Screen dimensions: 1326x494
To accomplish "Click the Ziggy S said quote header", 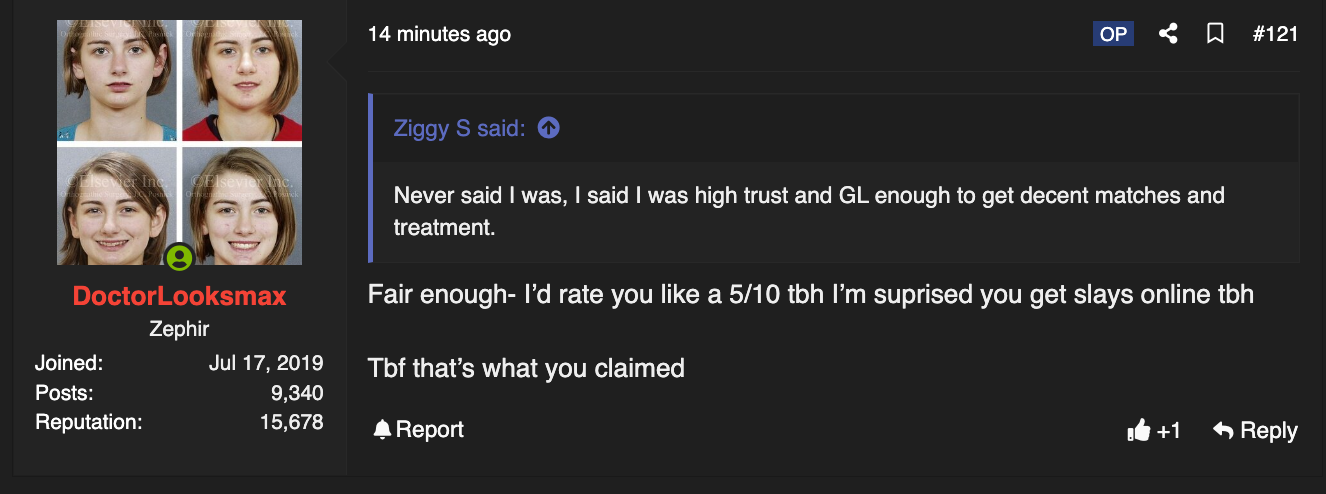I will [460, 129].
